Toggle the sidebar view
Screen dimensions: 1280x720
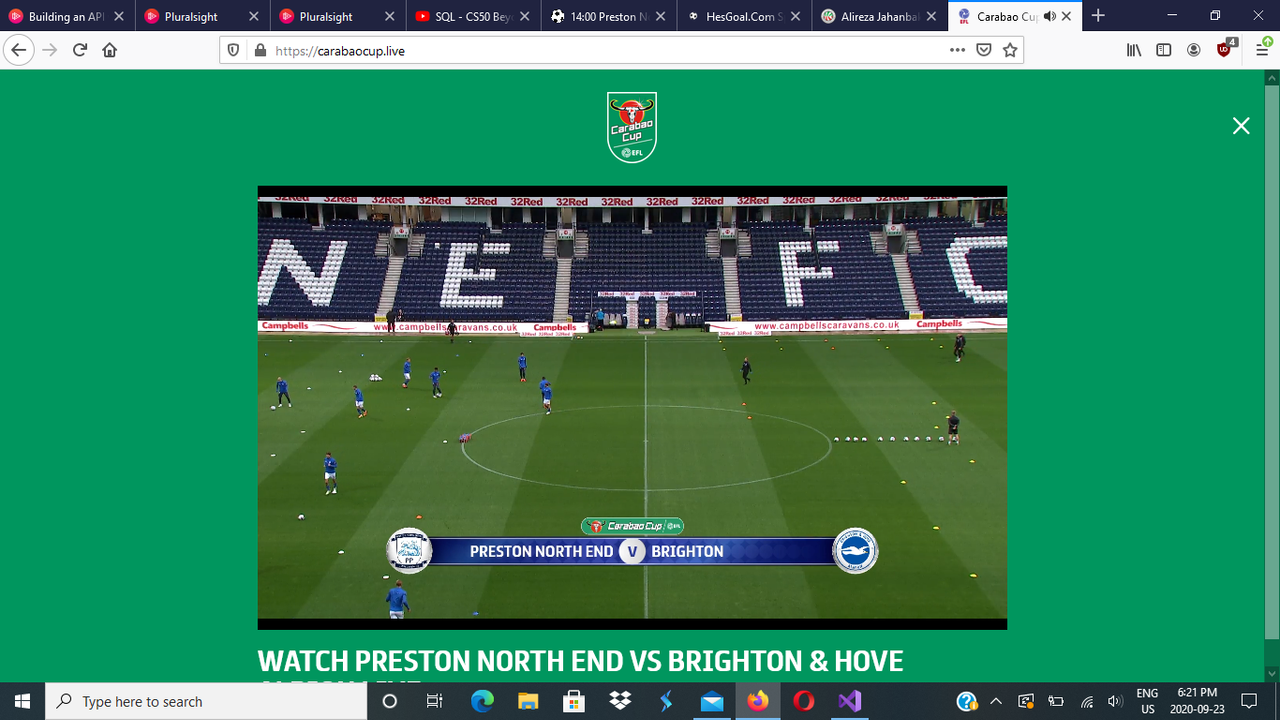coord(1164,50)
